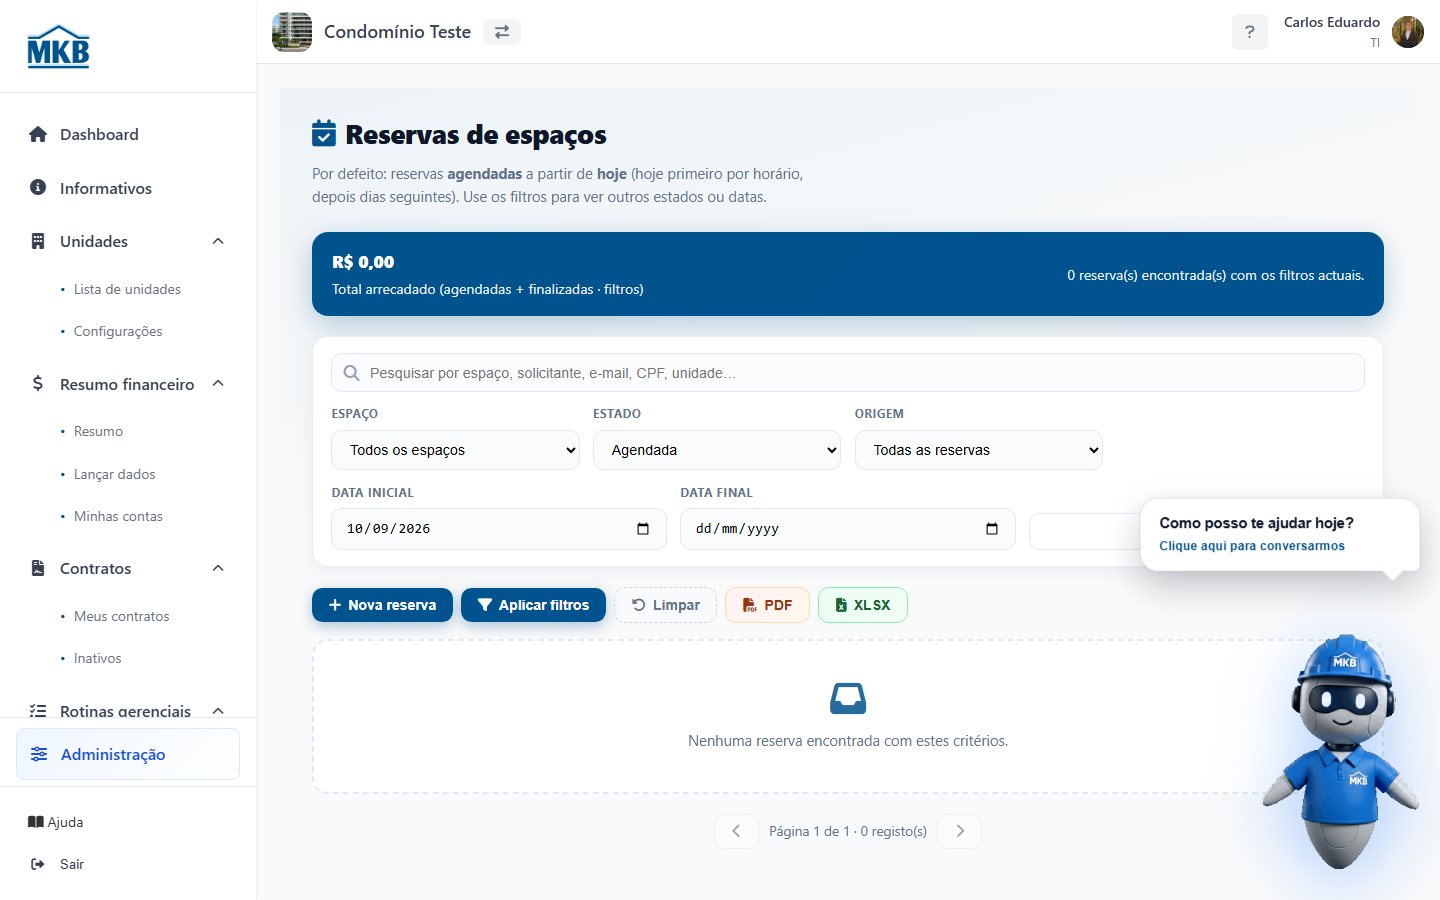Screen dimensions: 1440x900
Task: Click Carlos Eduardo's profile avatar
Action: coord(1408,32)
